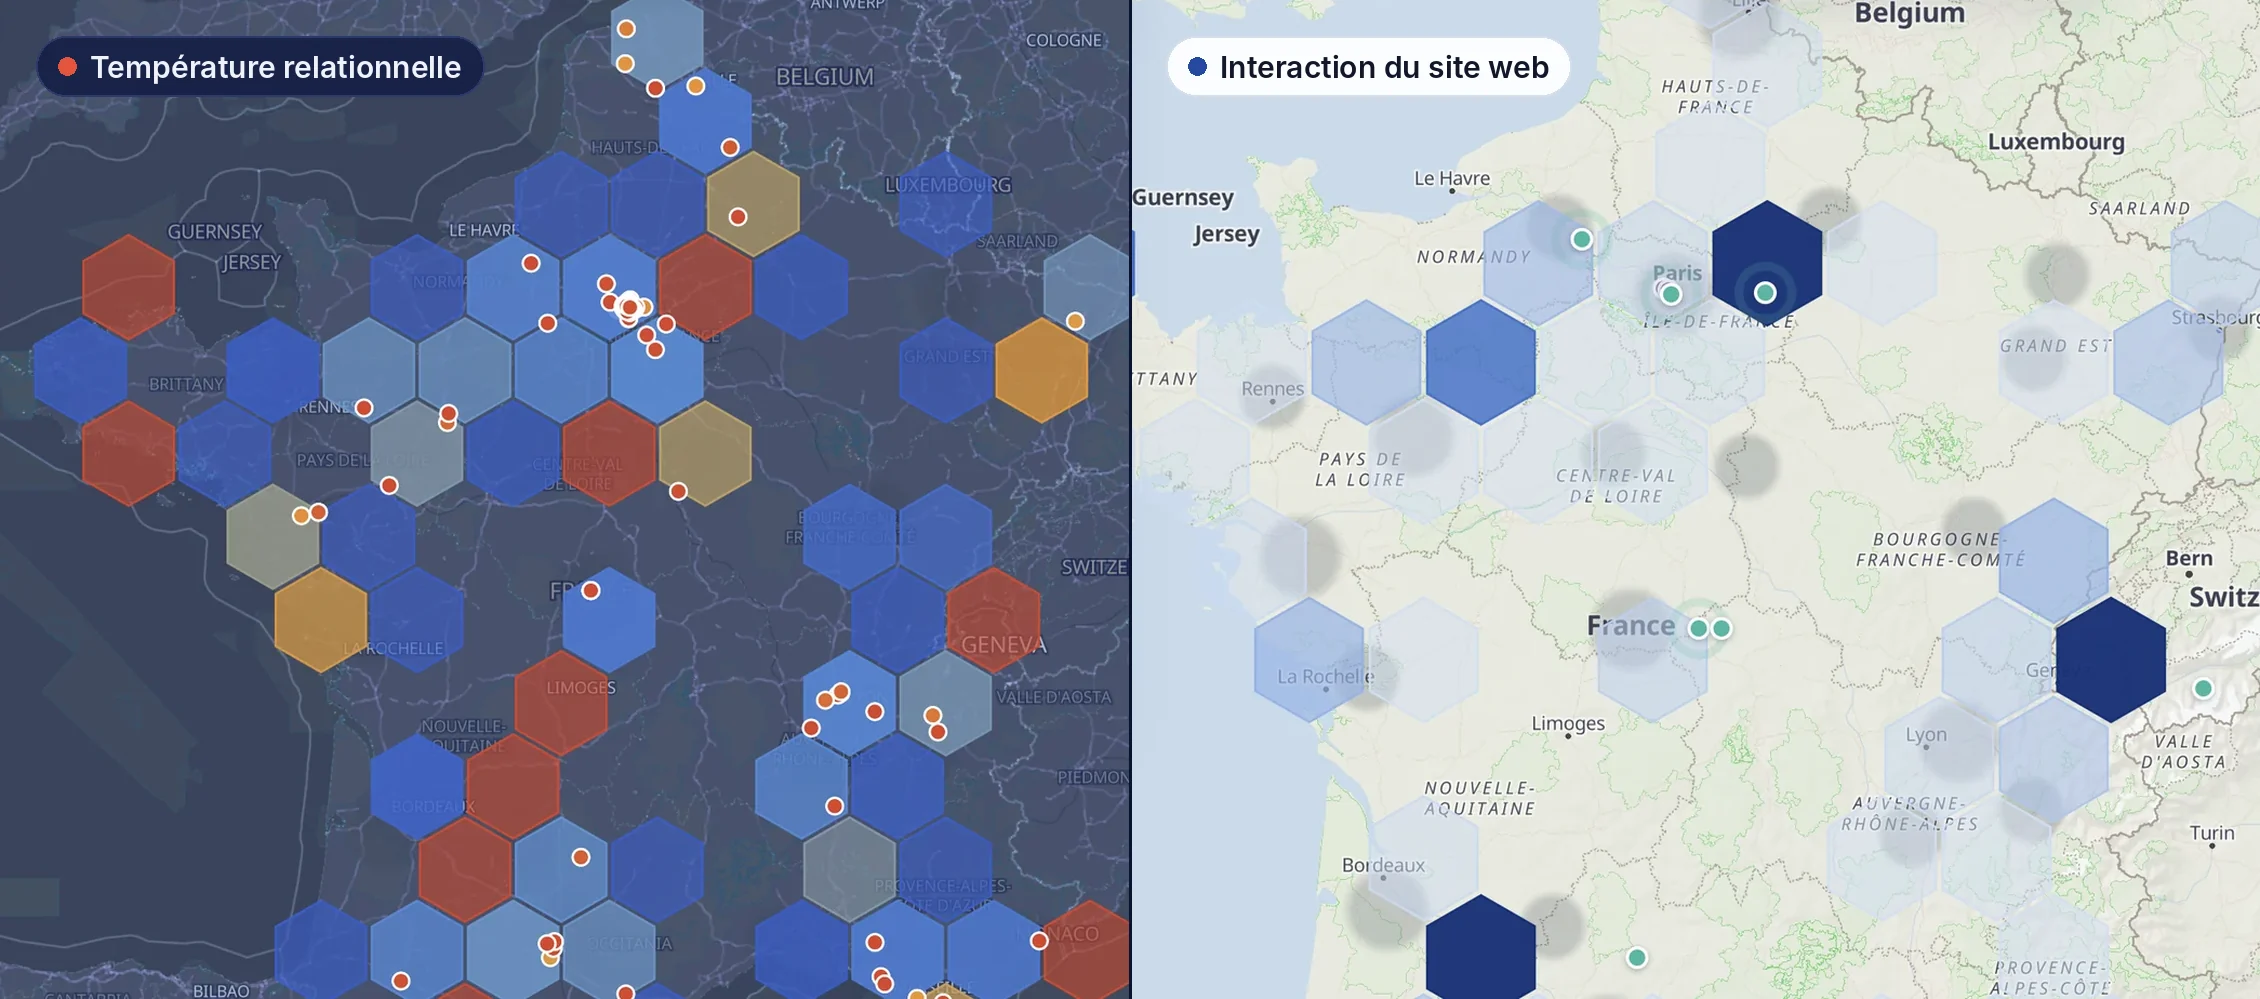The width and height of the screenshot is (2260, 999).
Task: Click the France country label on light map
Action: click(1631, 626)
